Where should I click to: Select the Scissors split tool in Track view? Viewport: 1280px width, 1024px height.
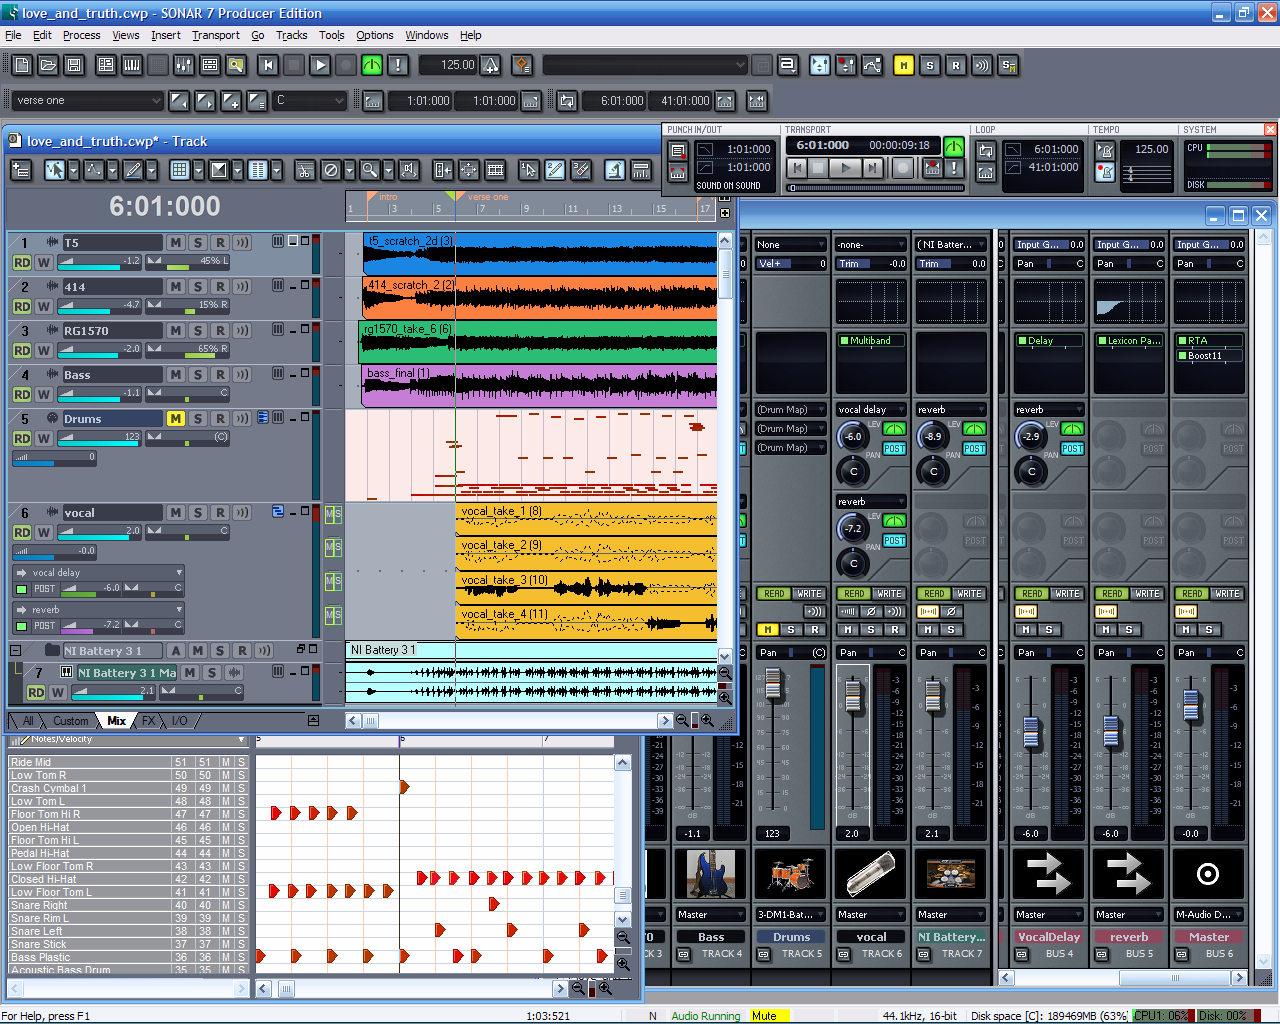(x=305, y=170)
